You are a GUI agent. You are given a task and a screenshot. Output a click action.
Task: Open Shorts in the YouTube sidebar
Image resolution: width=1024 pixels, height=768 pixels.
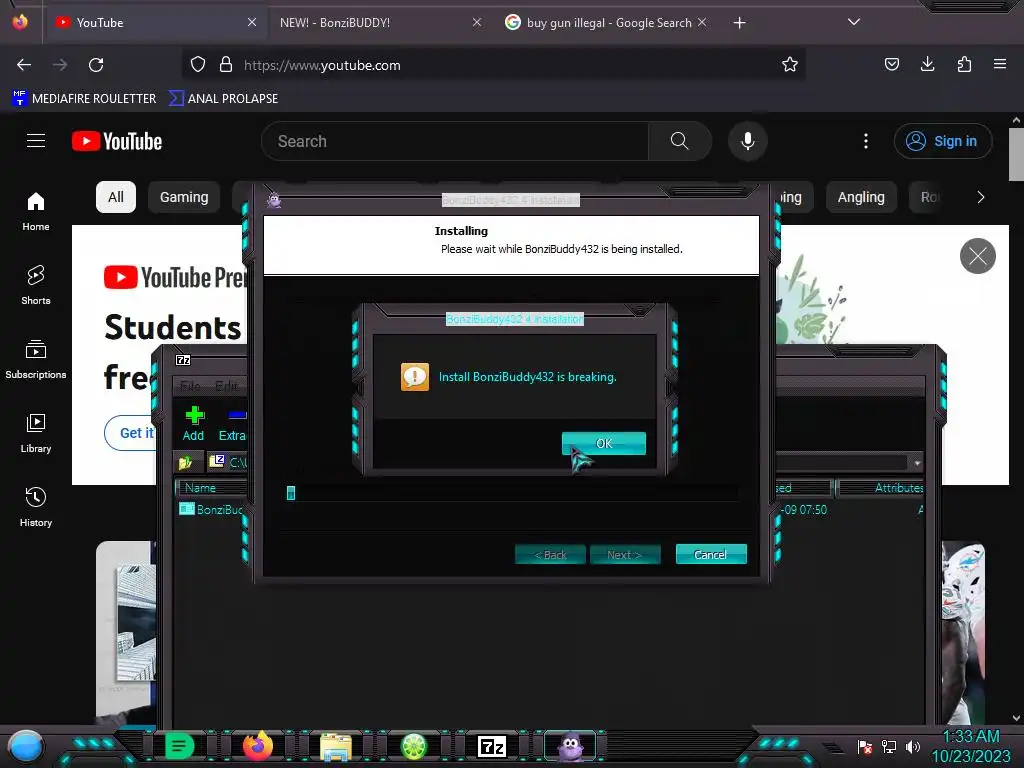point(36,285)
